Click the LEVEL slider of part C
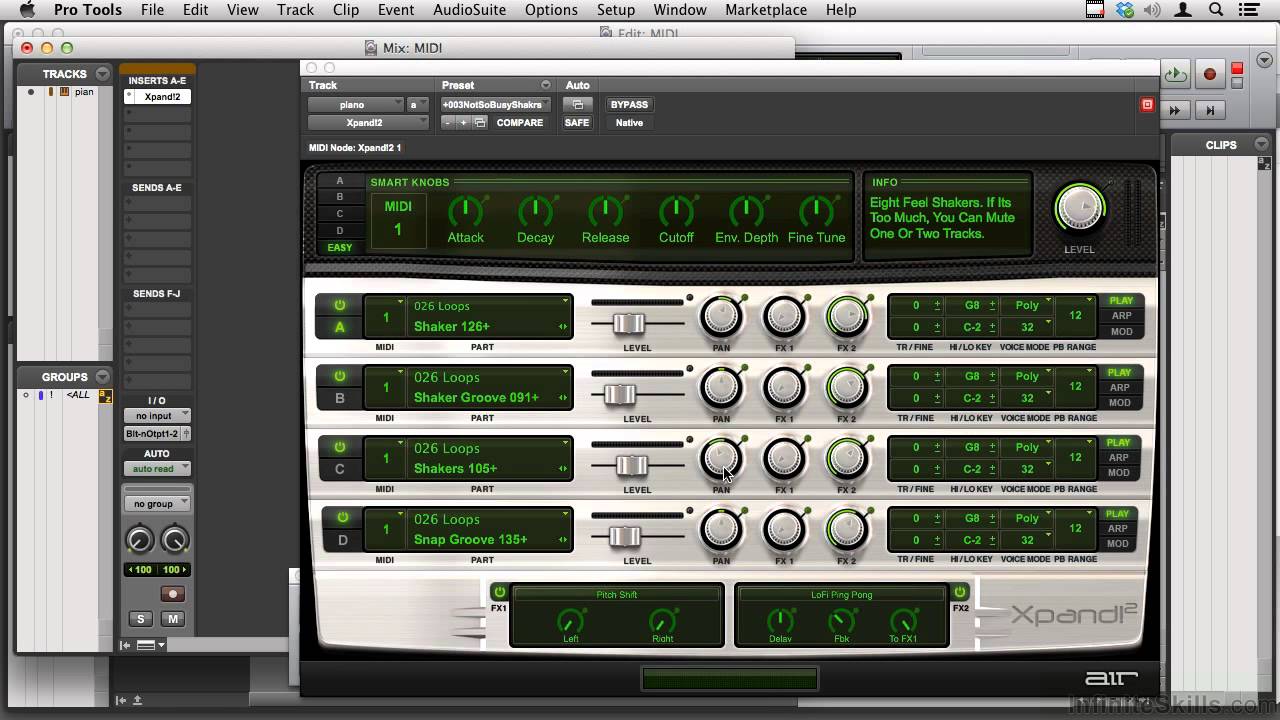Image resolution: width=1280 pixels, height=720 pixels. [x=631, y=465]
